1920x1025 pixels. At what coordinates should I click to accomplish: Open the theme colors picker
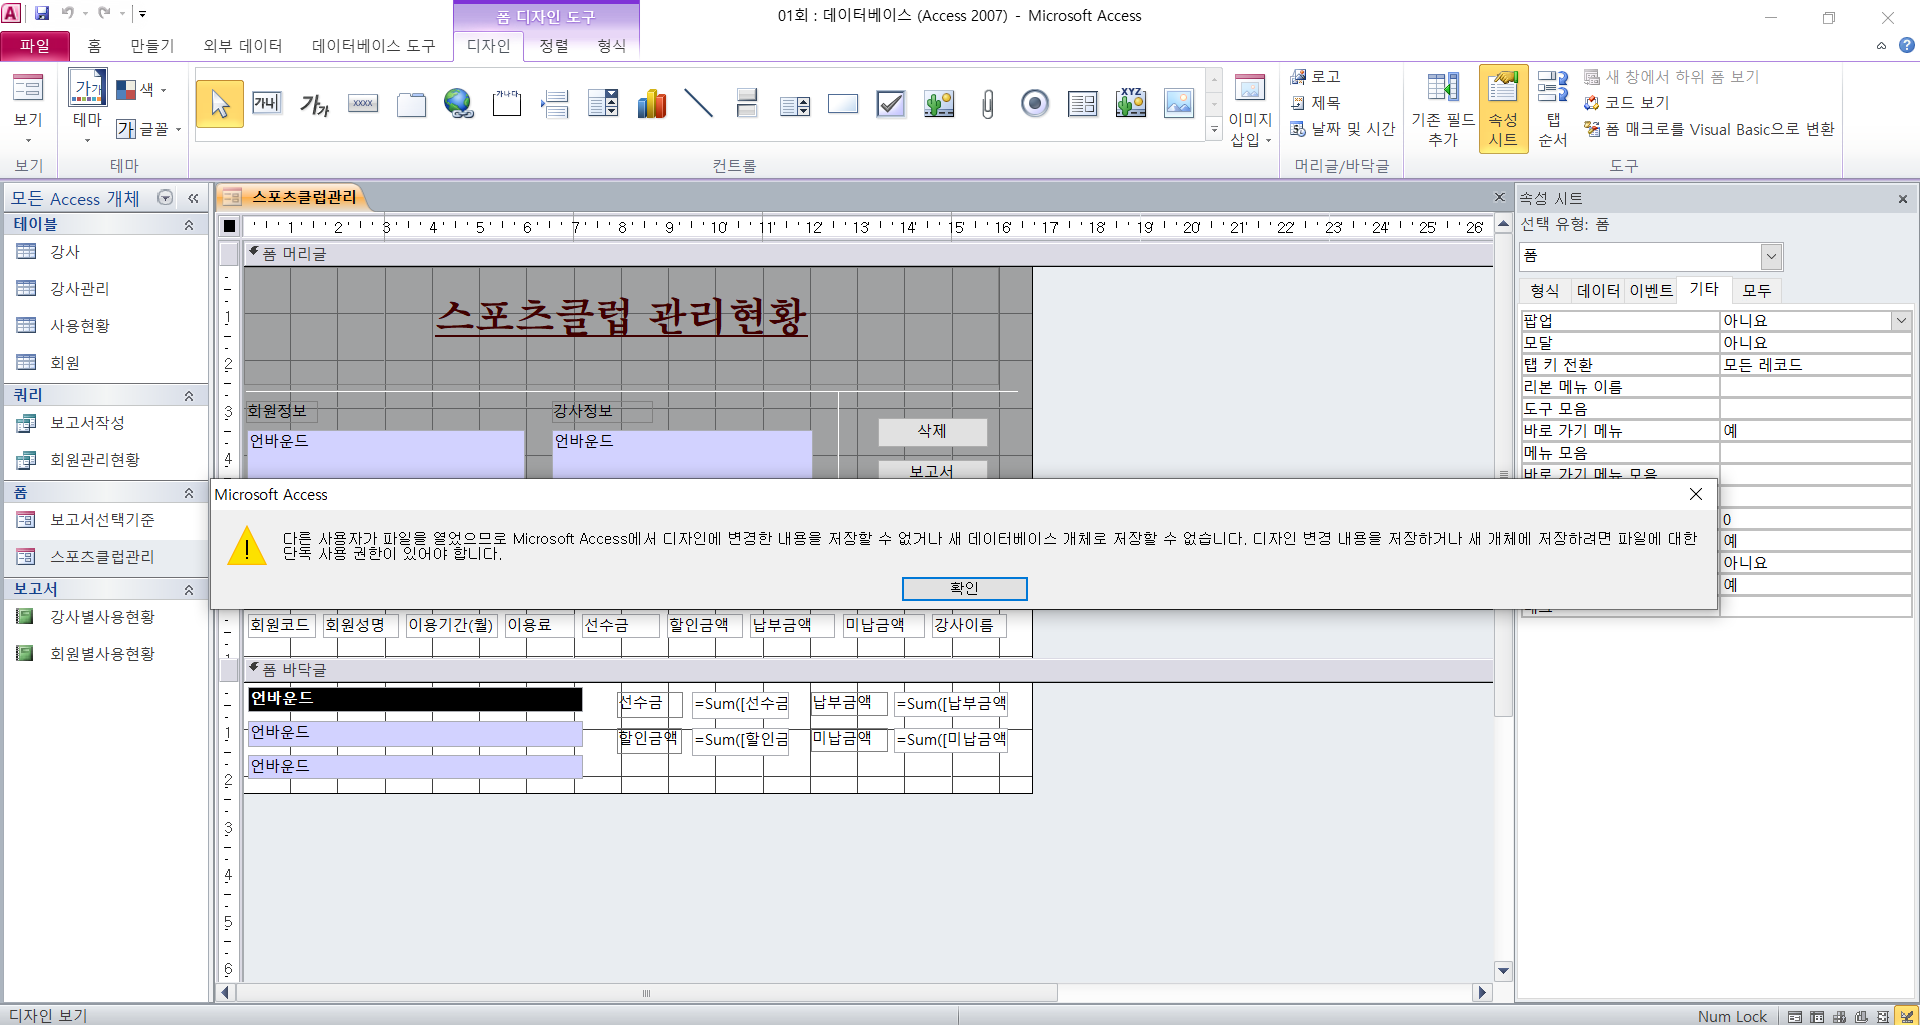[140, 90]
